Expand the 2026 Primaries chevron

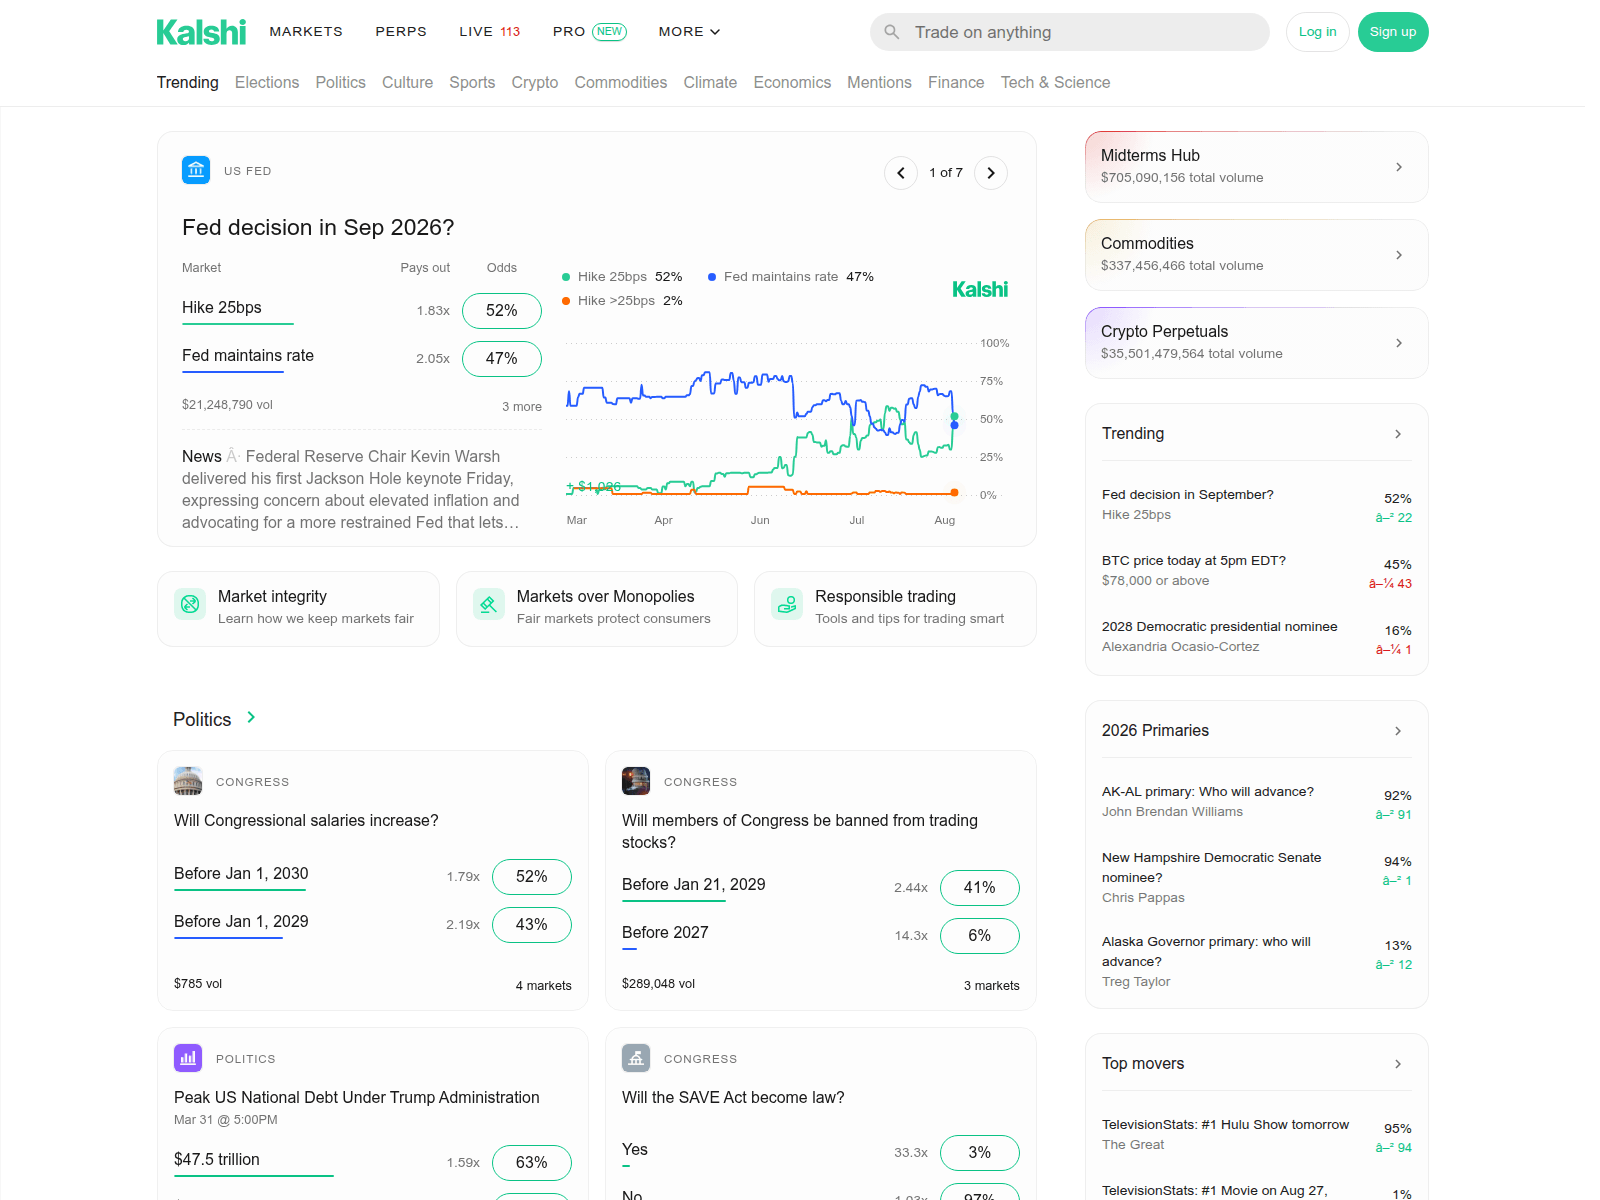[1398, 731]
